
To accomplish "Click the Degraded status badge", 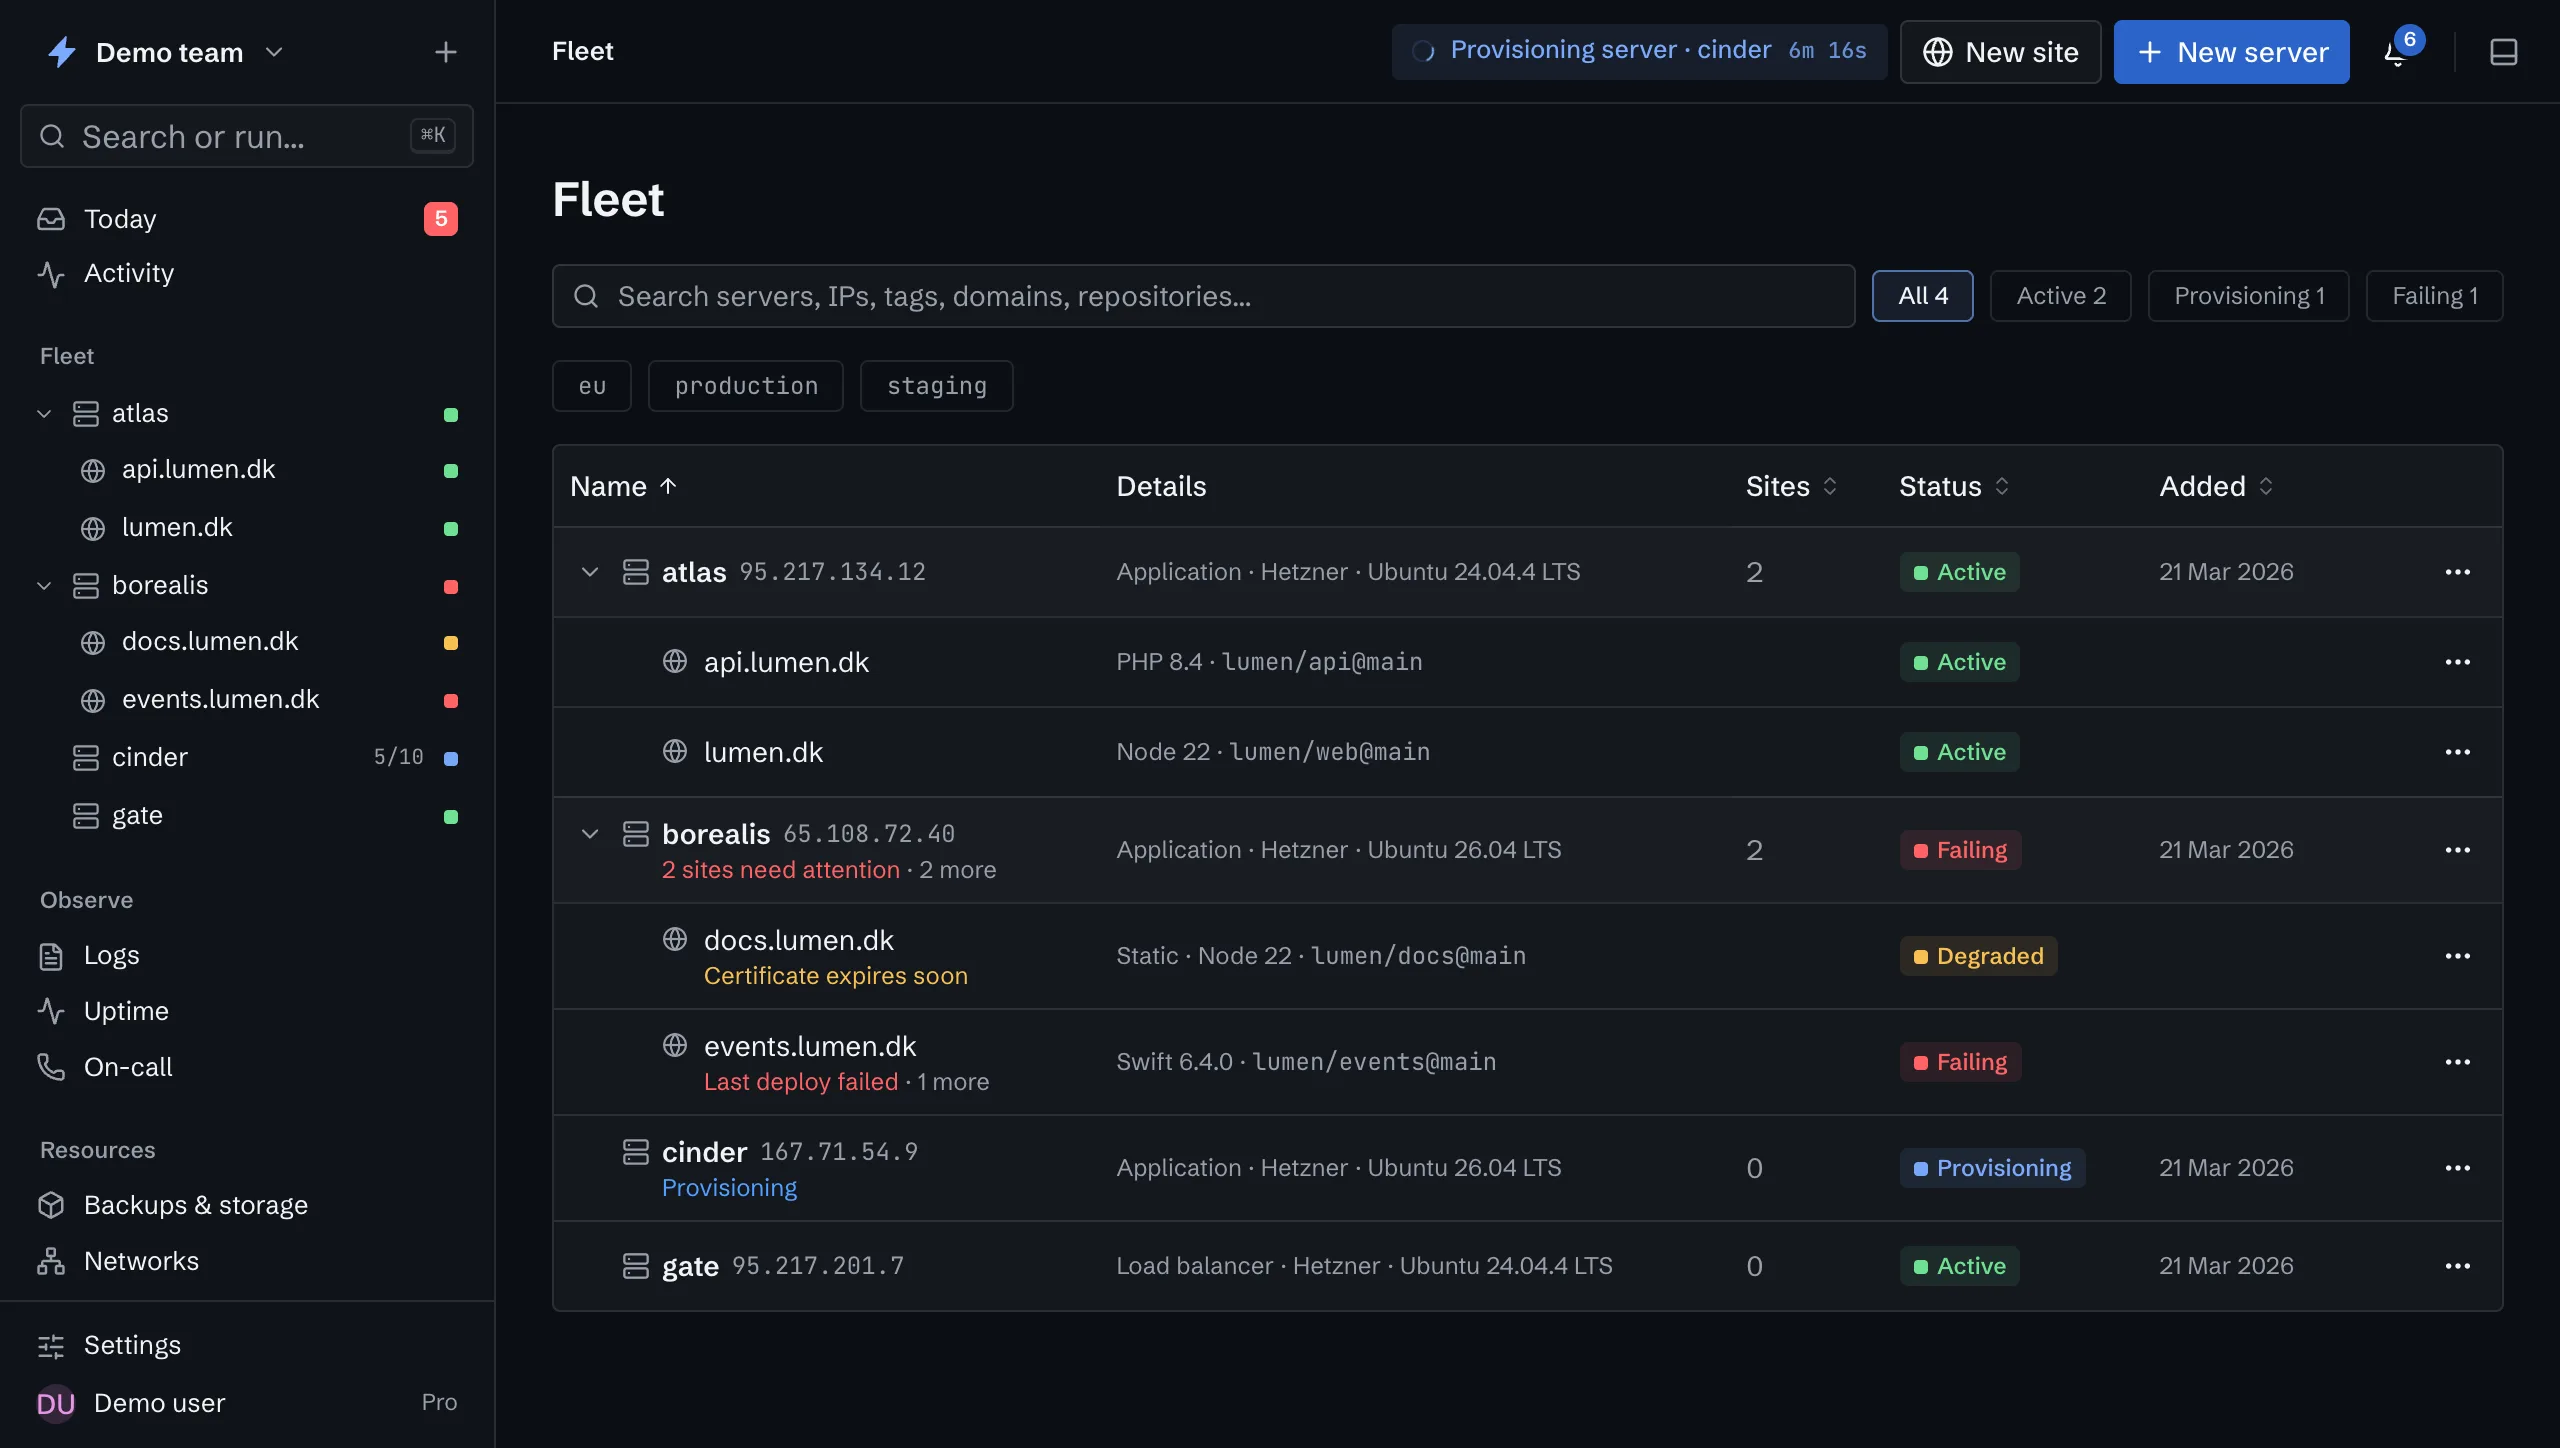I will pos(1978,956).
